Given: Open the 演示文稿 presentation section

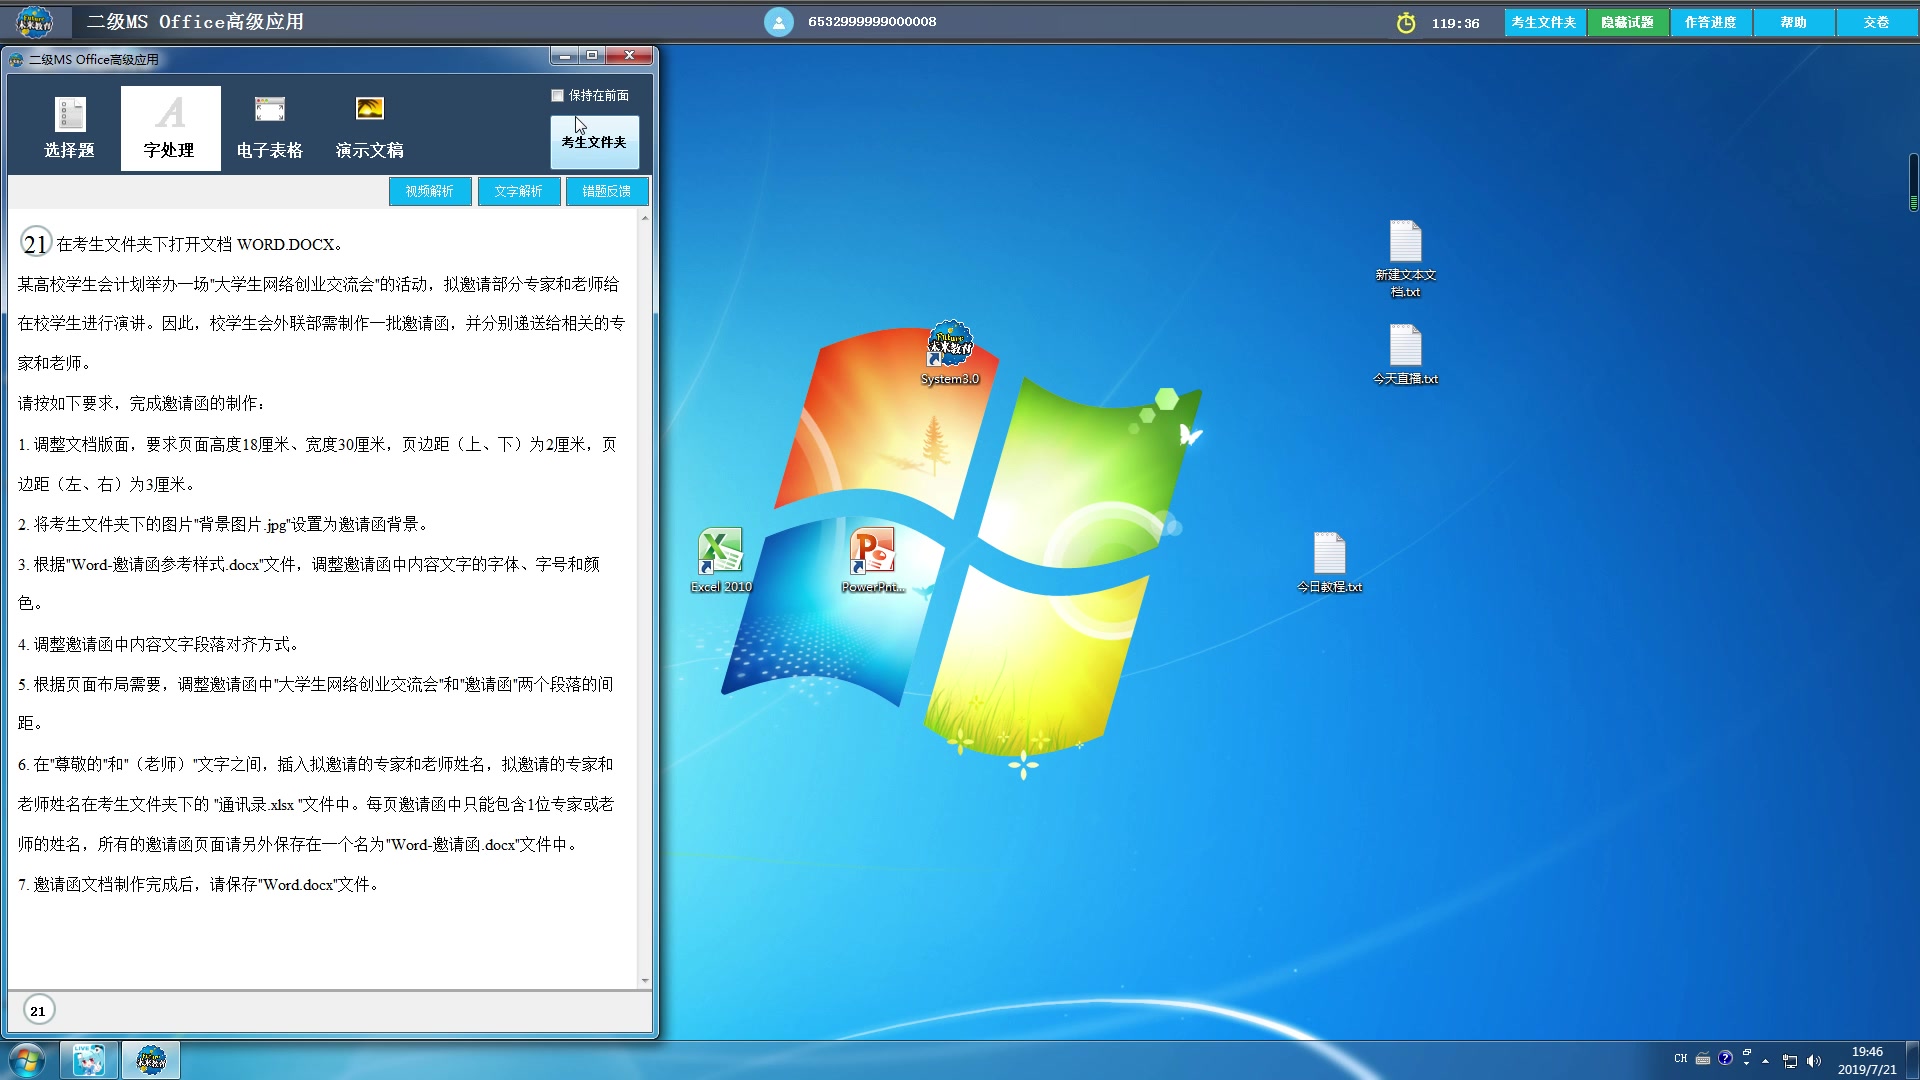Looking at the screenshot, I should click(368, 128).
